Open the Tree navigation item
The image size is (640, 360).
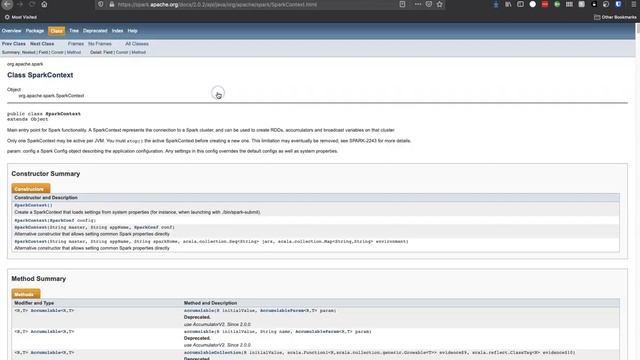74,31
